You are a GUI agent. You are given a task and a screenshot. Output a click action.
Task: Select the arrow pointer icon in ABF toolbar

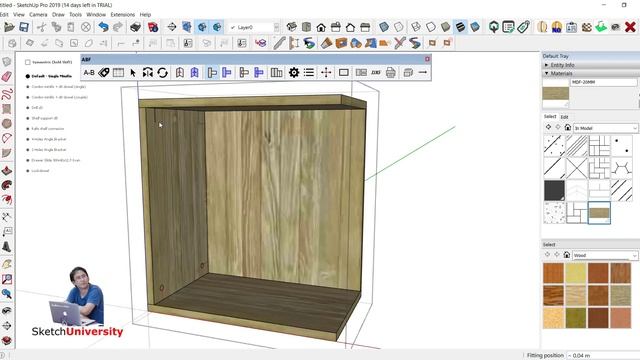[133, 73]
